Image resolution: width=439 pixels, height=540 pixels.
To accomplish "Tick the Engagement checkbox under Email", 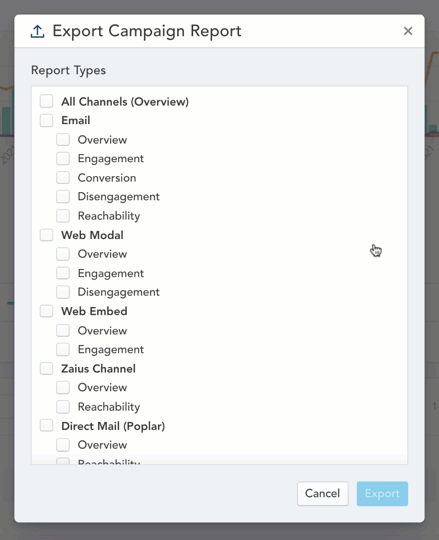I will (x=63, y=158).
